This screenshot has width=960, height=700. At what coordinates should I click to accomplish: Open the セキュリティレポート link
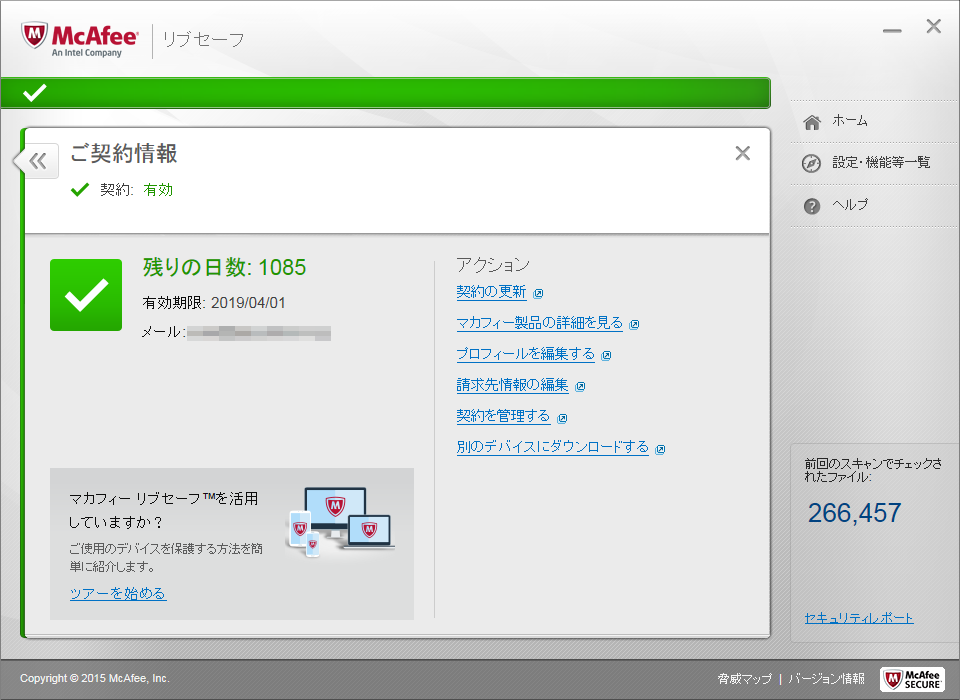point(858,618)
